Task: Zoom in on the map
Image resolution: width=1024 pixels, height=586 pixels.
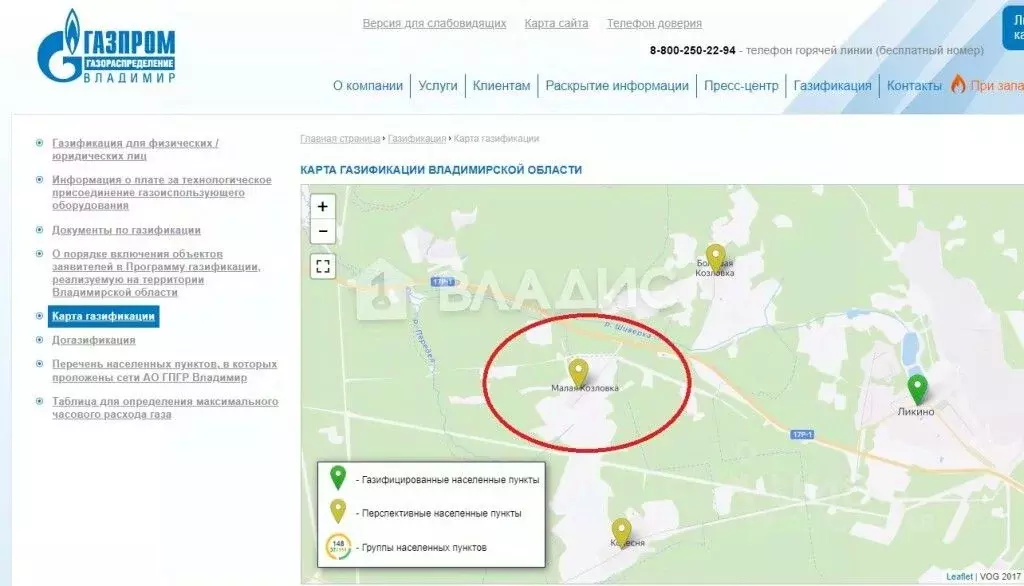Action: pyautogui.click(x=323, y=206)
